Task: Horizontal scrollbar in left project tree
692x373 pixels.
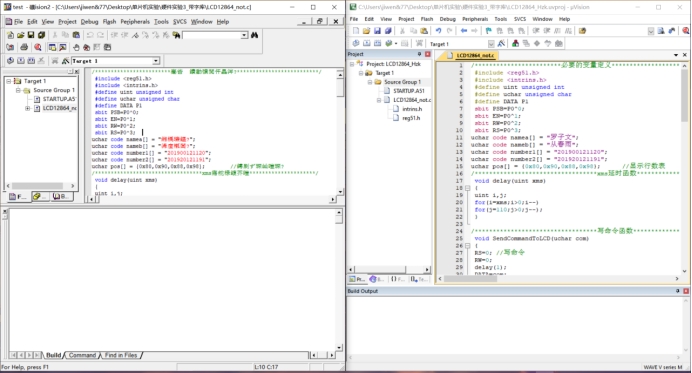Action: point(41,186)
